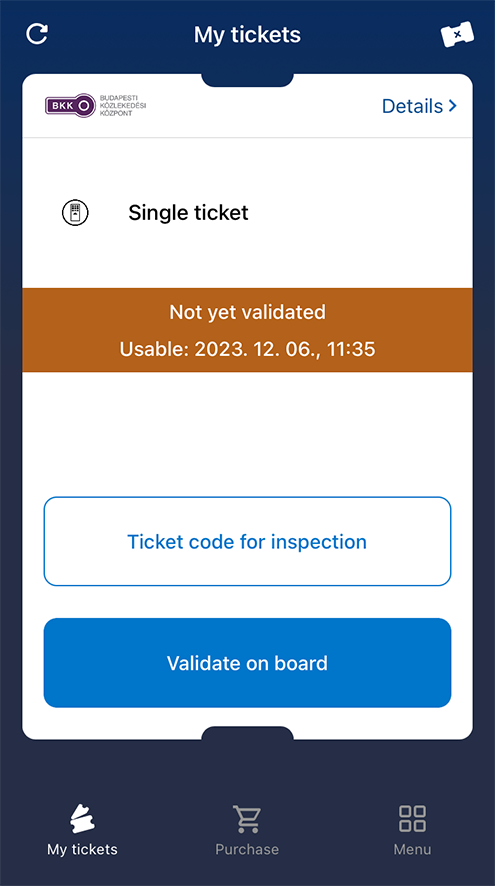Tap the Budapesti Közlekedési Központ text
Screen dimensions: 495x886
point(123,105)
